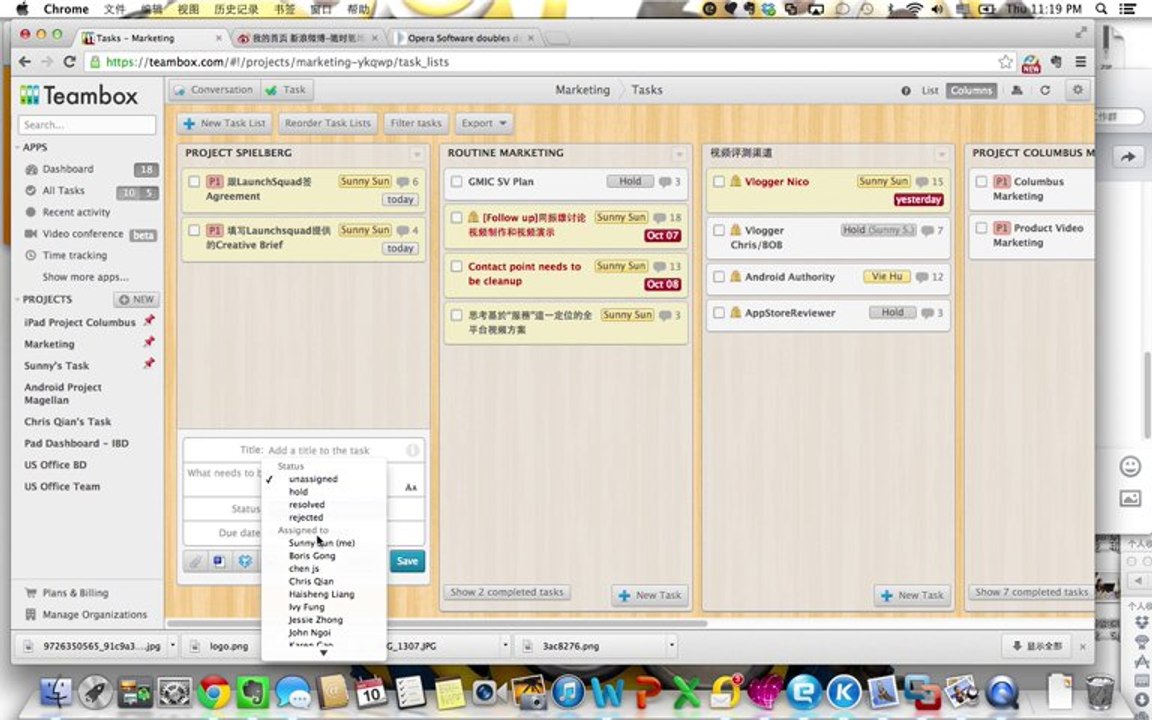The height and width of the screenshot is (720, 1152).
Task: Click the Aa text formatting icon
Action: 411,487
